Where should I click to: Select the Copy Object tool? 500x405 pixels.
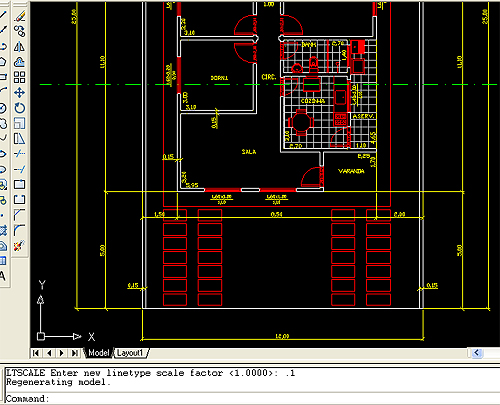[x=20, y=31]
